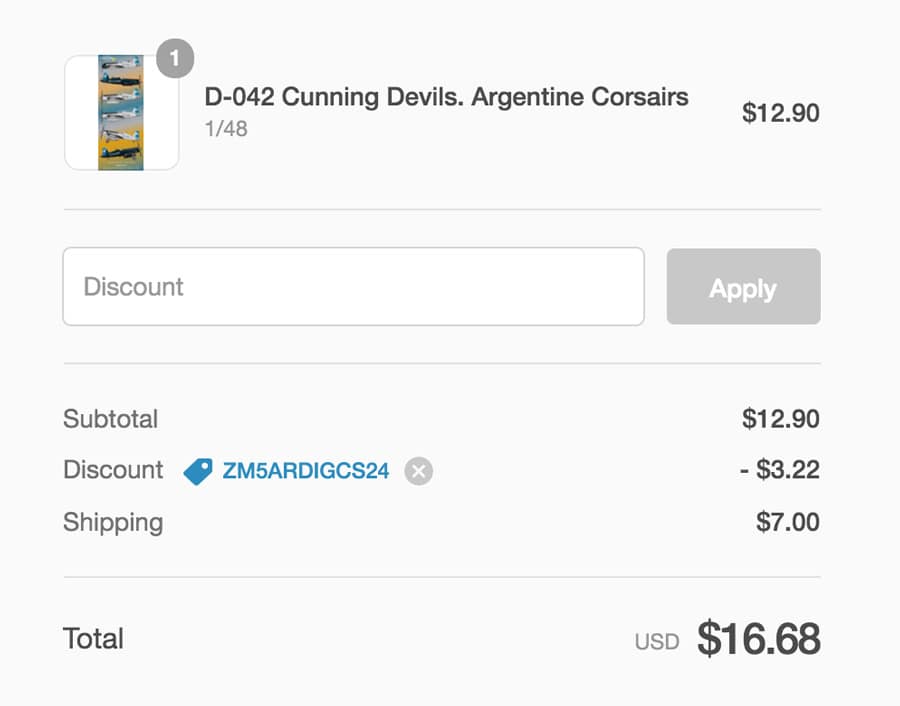Click the Apply discount button
The height and width of the screenshot is (706, 900).
(743, 286)
